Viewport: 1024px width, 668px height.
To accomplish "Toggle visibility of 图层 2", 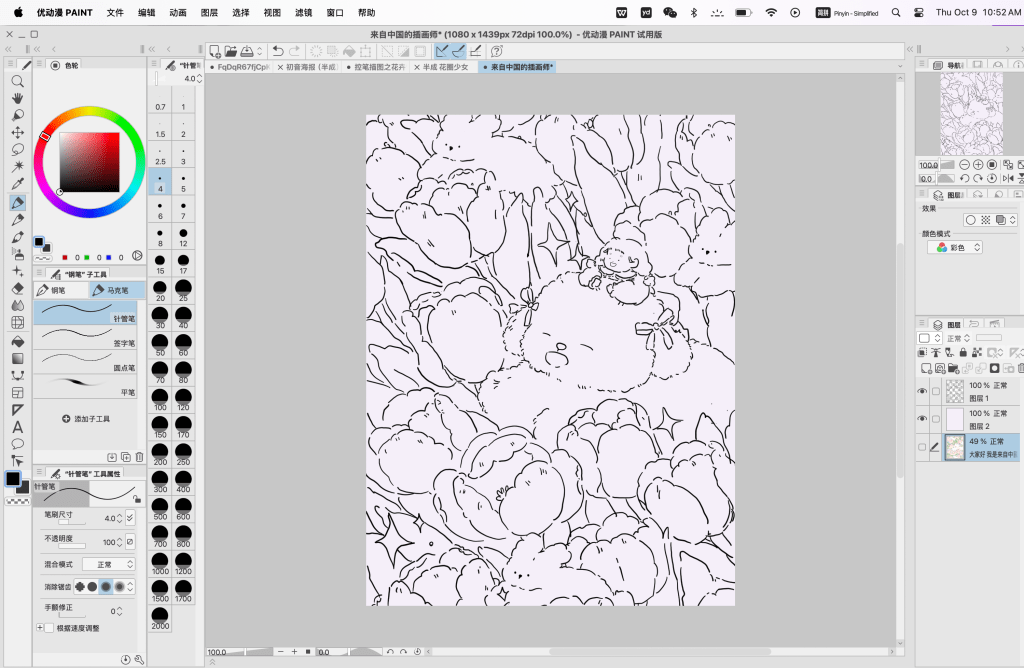I will (922, 418).
